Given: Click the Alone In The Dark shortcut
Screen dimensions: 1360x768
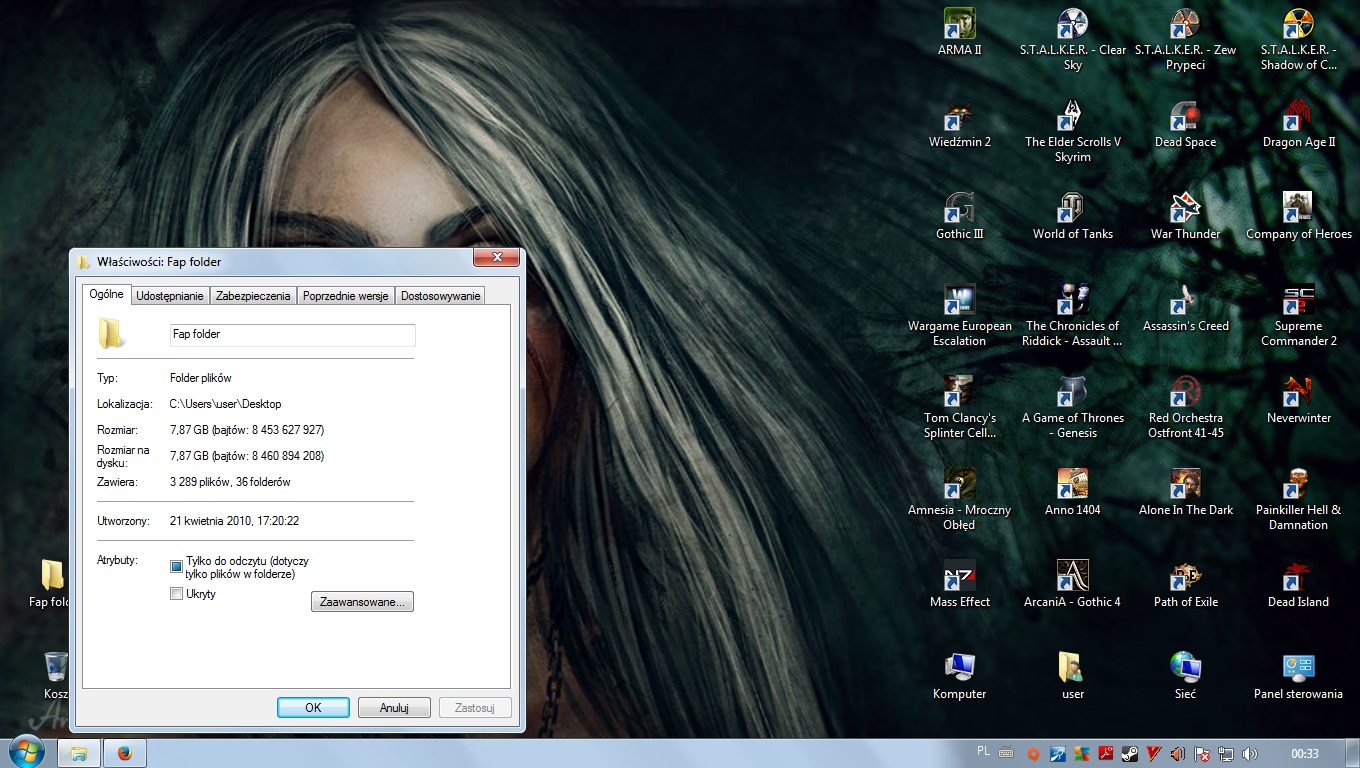Looking at the screenshot, I should [x=1185, y=492].
